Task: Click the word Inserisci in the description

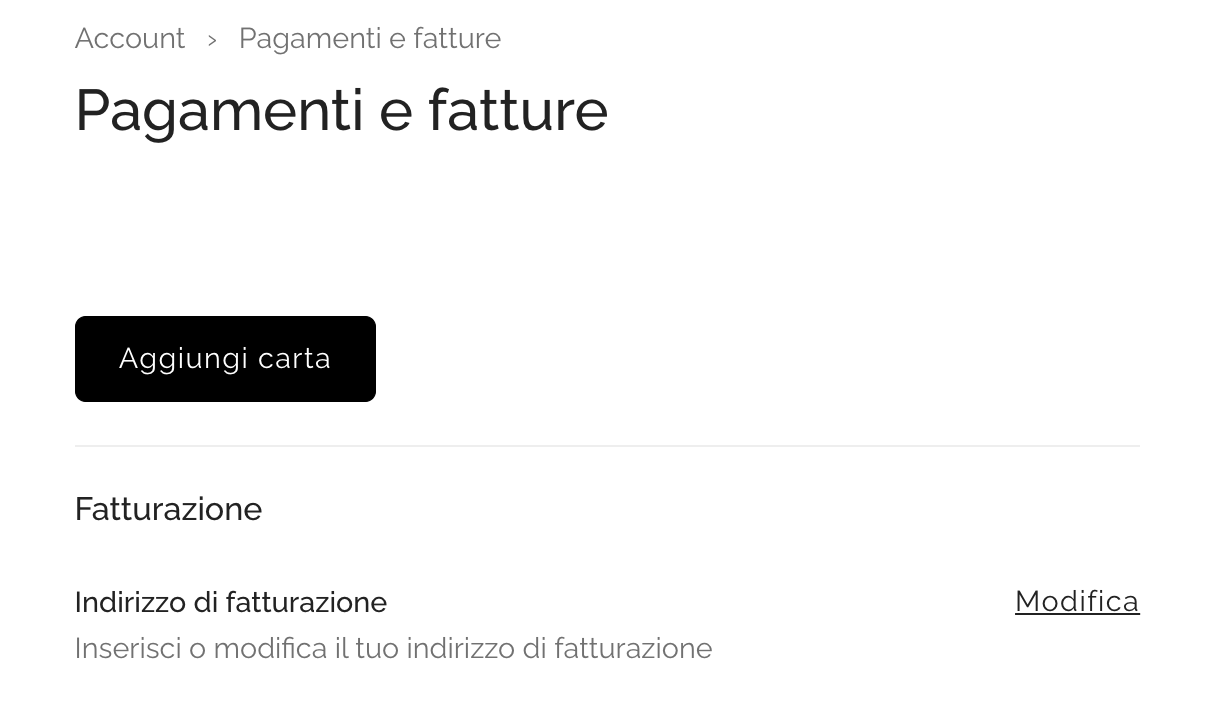Action: coord(127,648)
